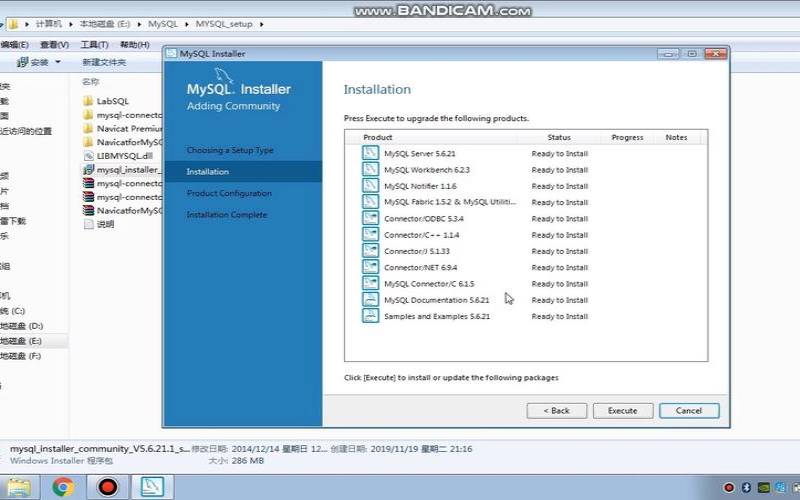Image resolution: width=800 pixels, height=500 pixels.
Task: Select the Installation step in sidebar
Action: click(x=243, y=171)
